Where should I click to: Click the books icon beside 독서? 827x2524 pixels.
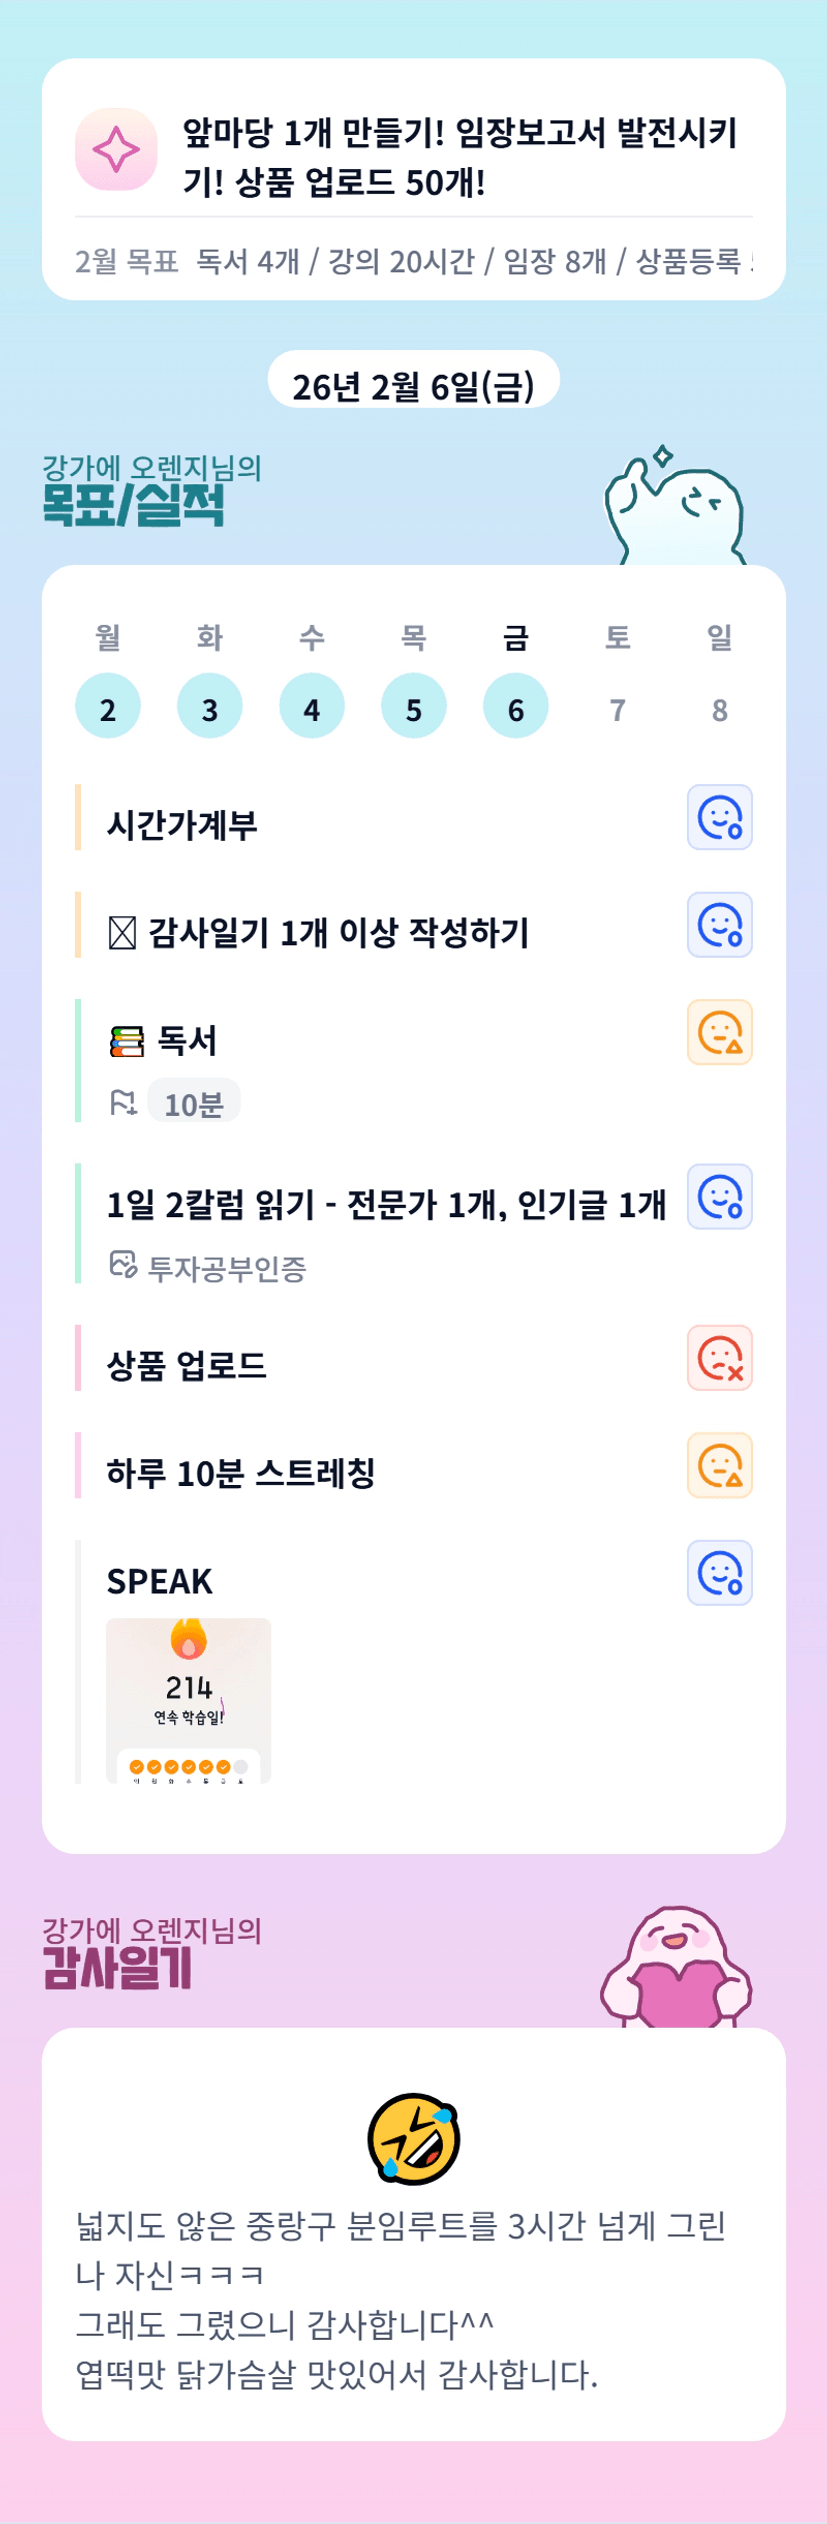coord(126,1041)
